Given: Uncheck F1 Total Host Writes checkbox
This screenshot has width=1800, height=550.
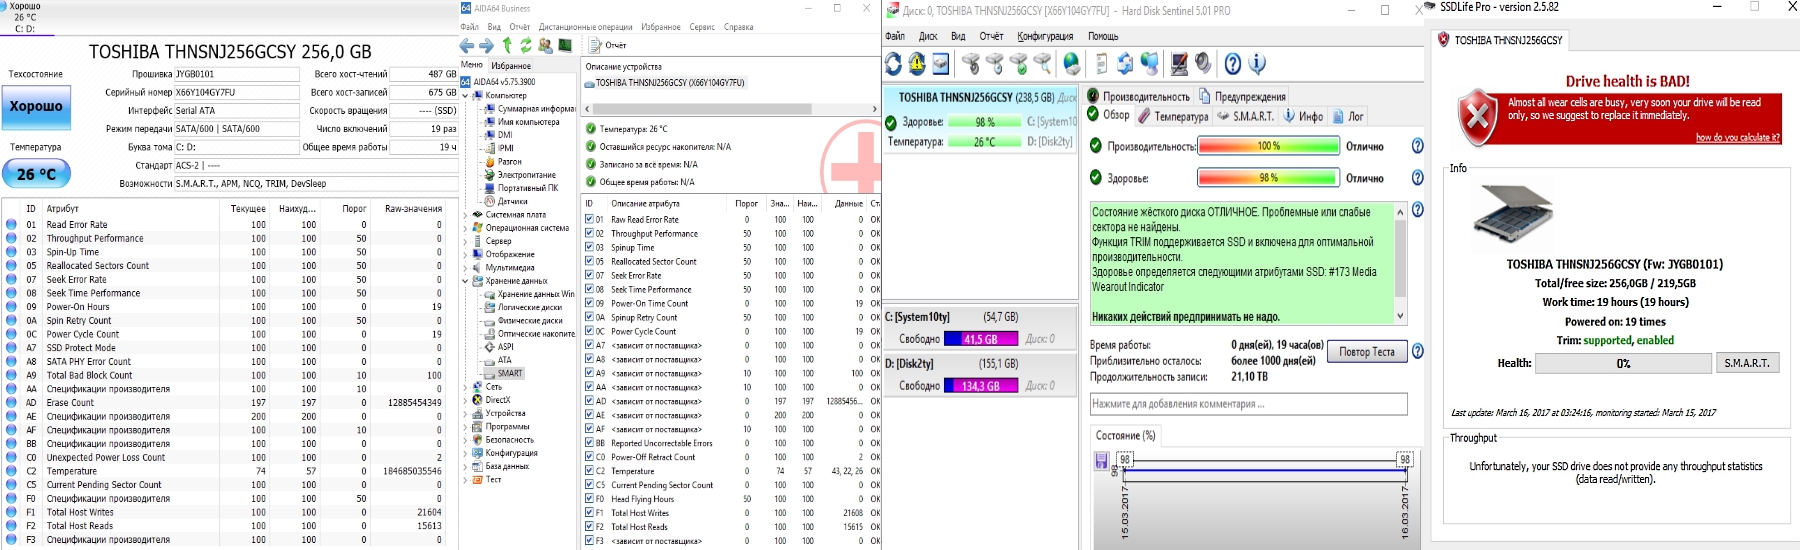Looking at the screenshot, I should (589, 513).
